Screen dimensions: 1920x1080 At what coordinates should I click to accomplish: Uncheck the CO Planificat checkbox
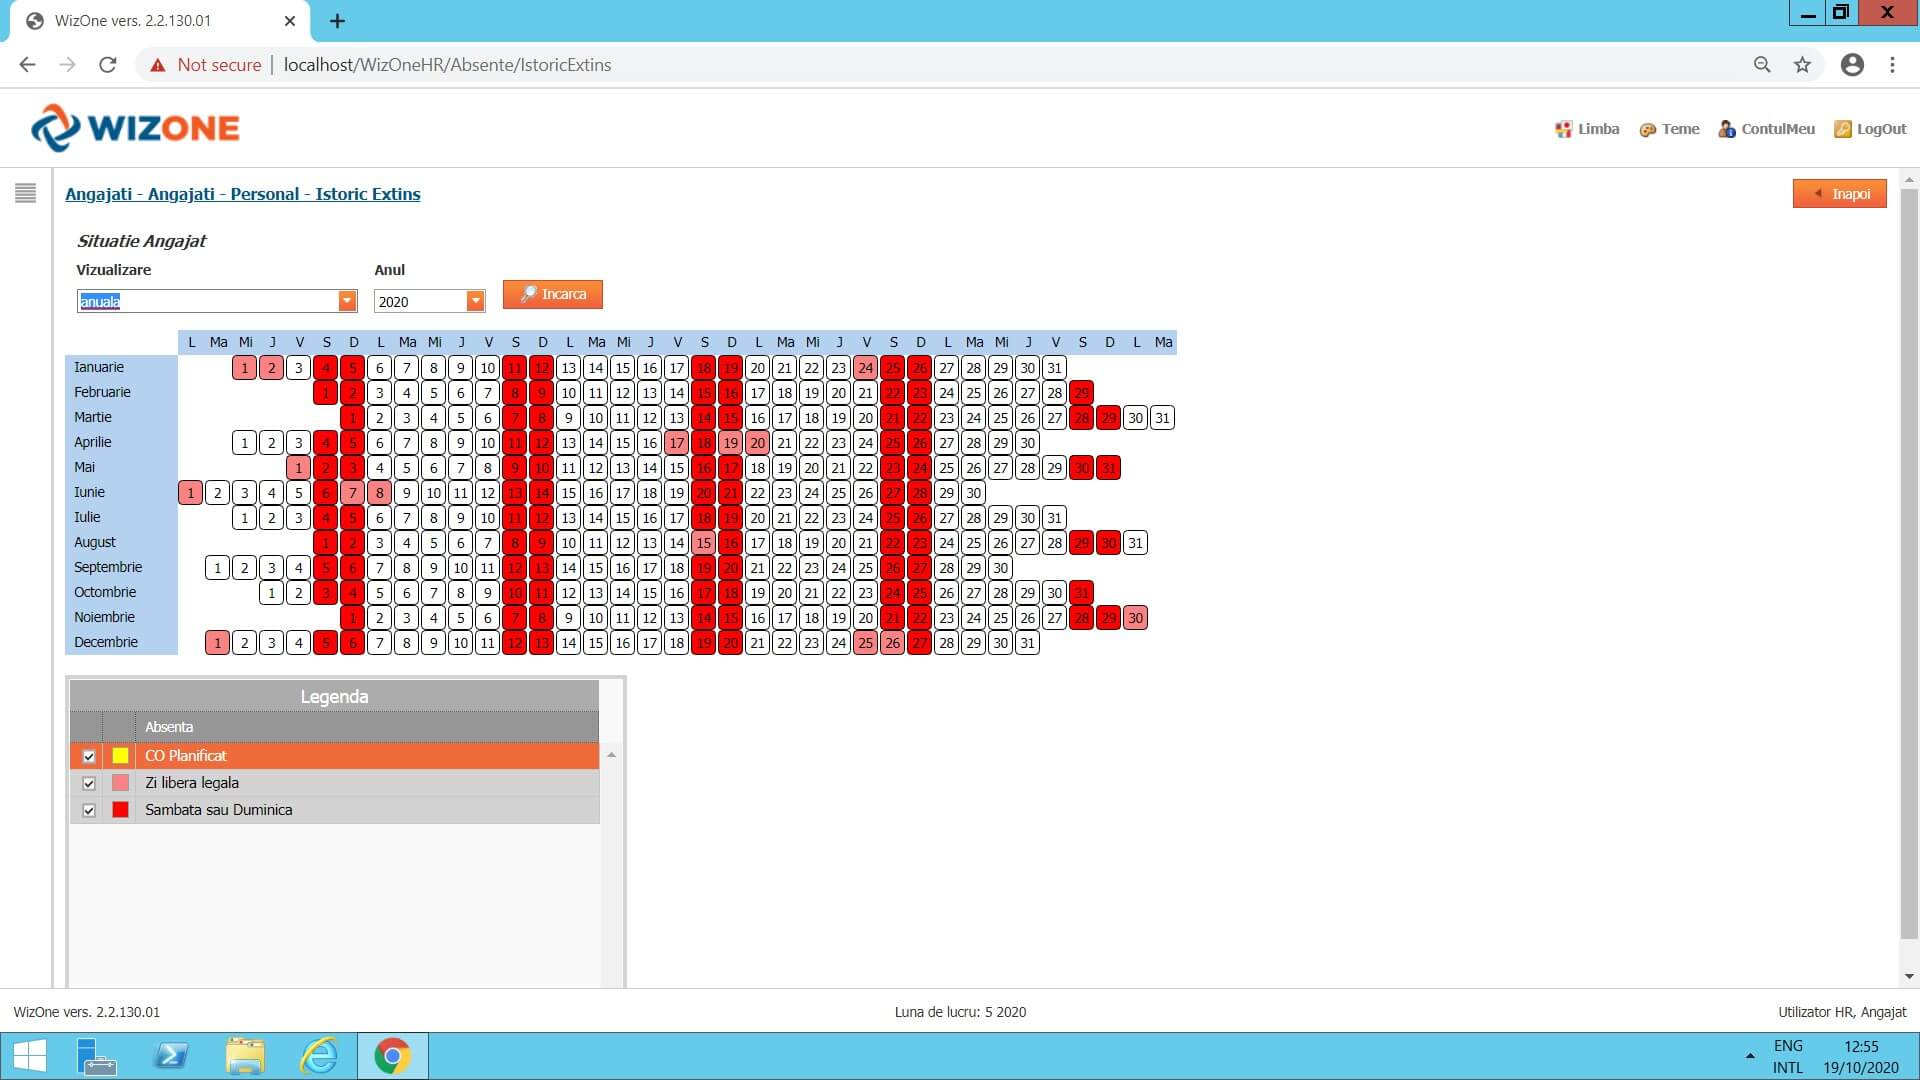coord(89,756)
